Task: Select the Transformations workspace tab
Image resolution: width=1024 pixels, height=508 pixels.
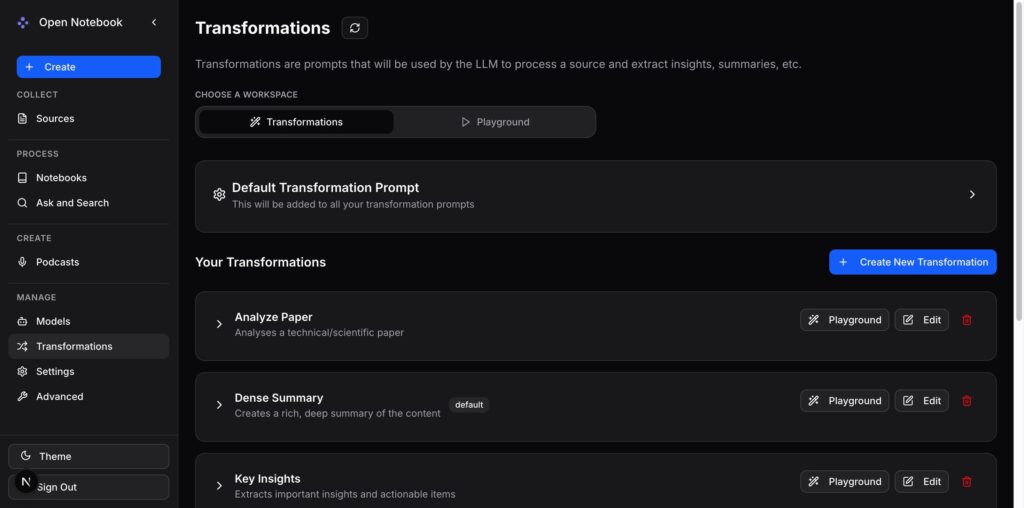Action: (x=296, y=122)
